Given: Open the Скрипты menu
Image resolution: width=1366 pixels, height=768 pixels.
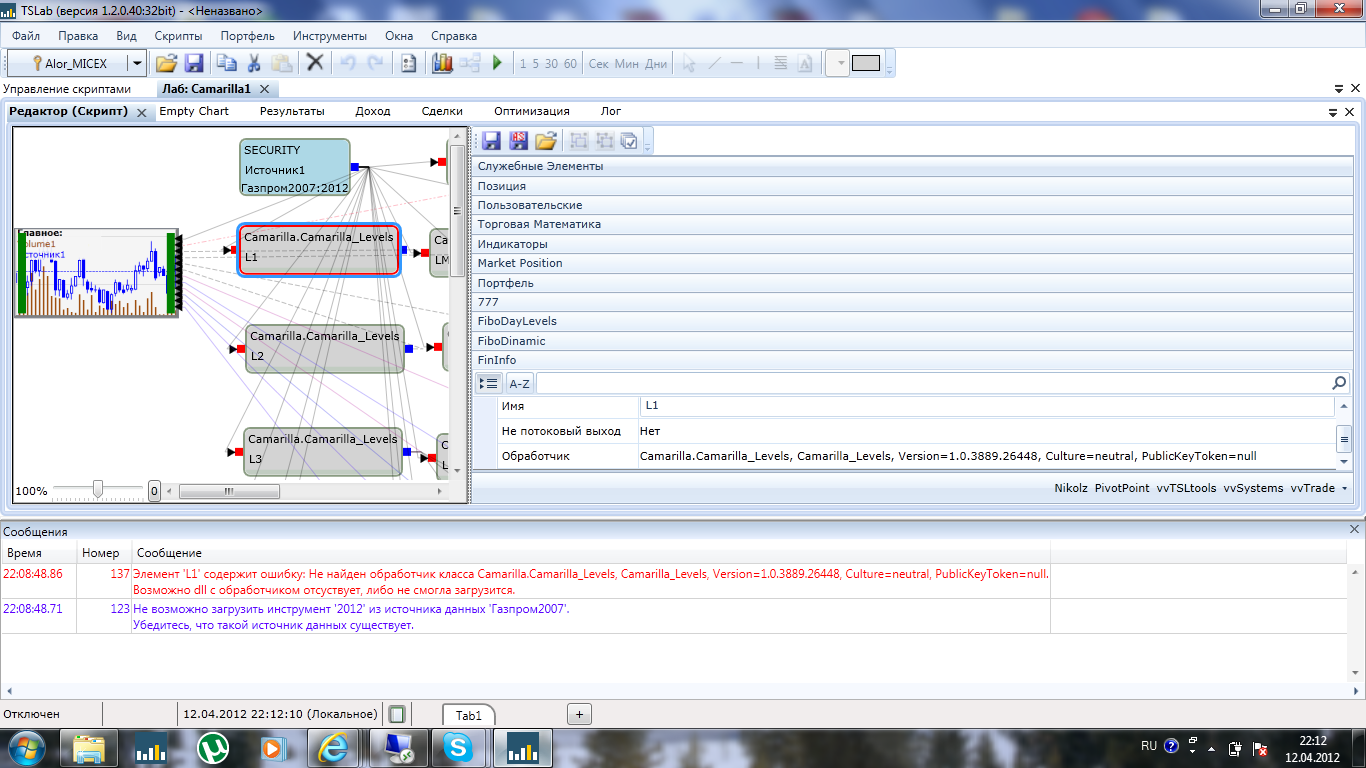Looking at the screenshot, I should click(x=178, y=36).
